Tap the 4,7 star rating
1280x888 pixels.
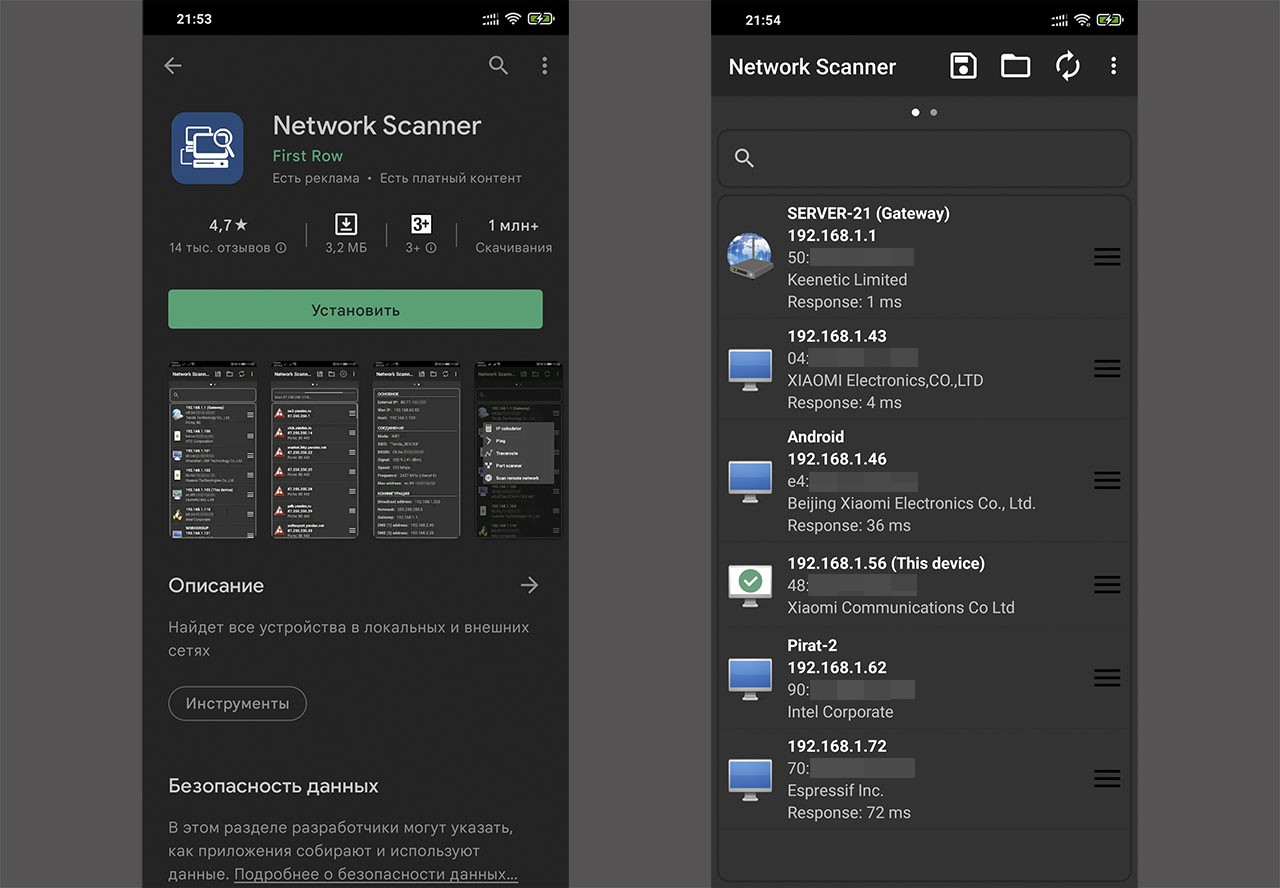228,225
